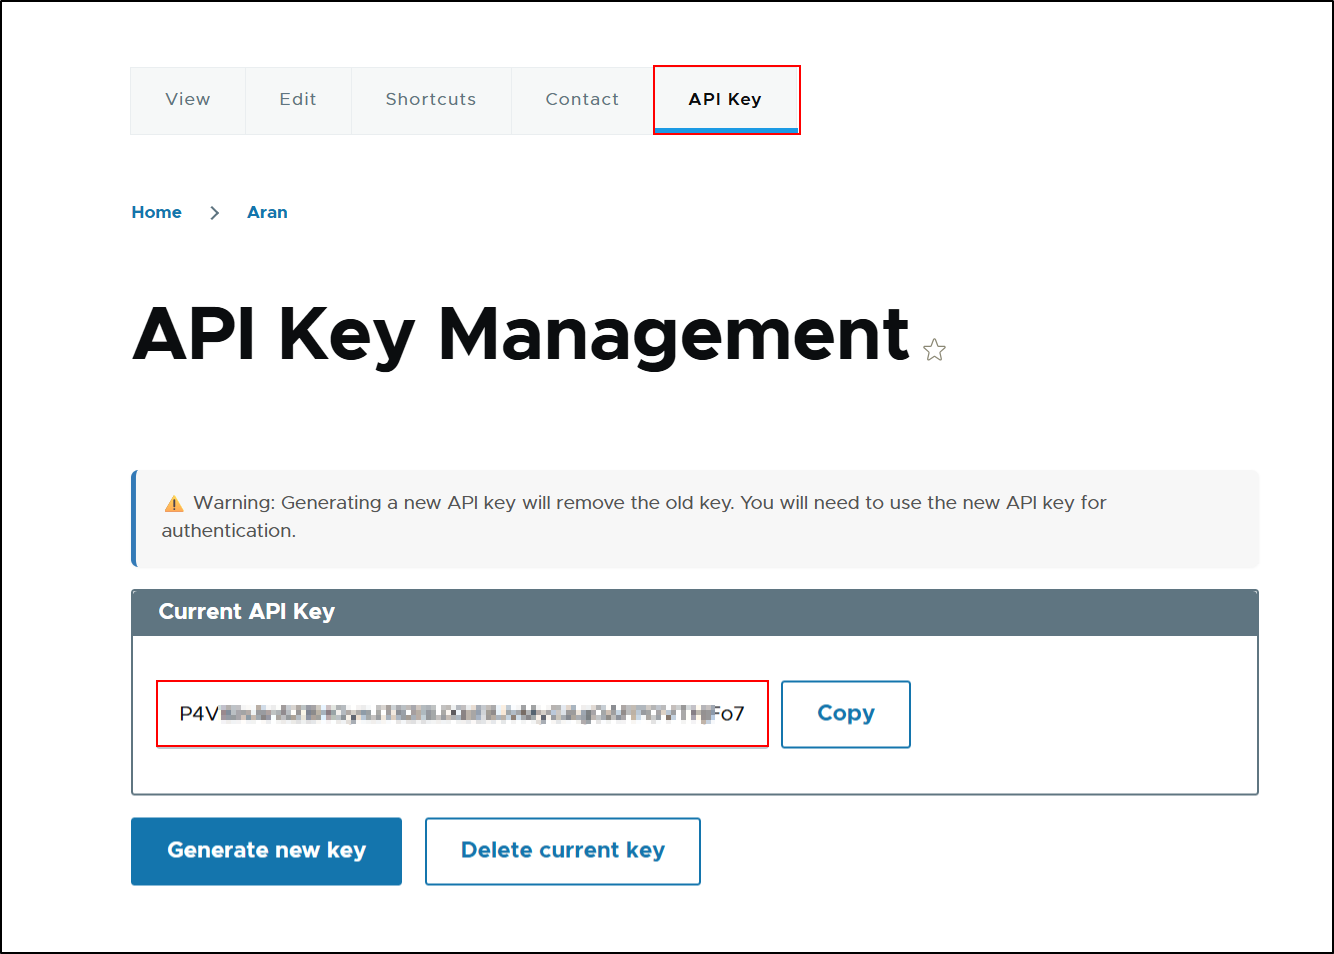The width and height of the screenshot is (1334, 954).
Task: Click the warning triangle icon in the banner
Action: coord(173,503)
